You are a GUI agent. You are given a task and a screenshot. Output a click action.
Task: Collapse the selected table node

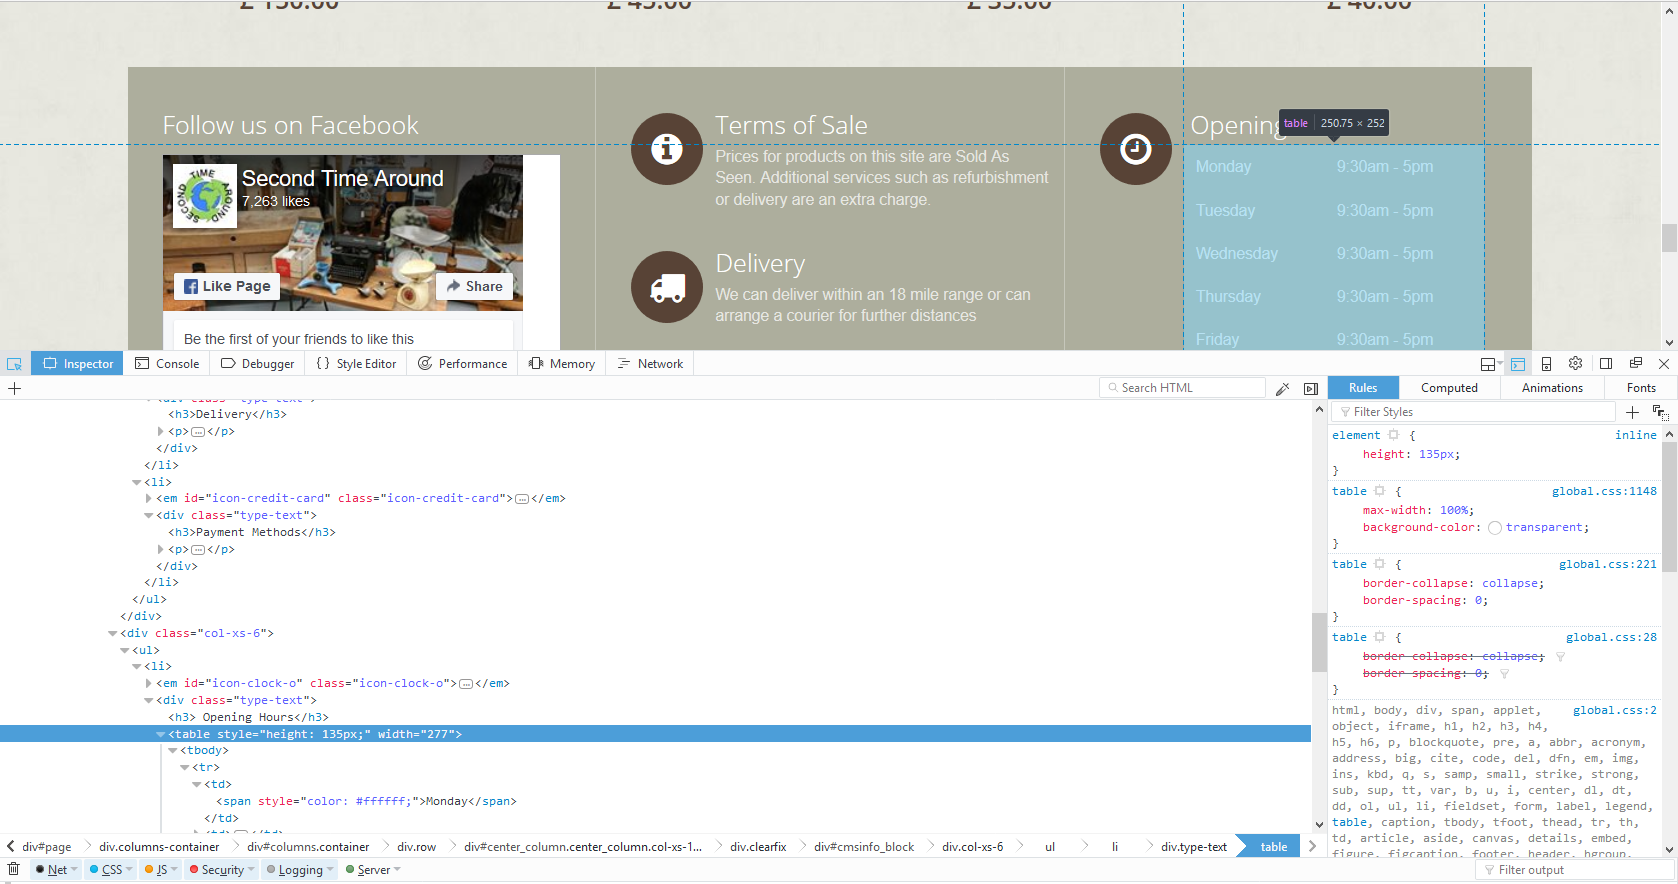point(161,734)
